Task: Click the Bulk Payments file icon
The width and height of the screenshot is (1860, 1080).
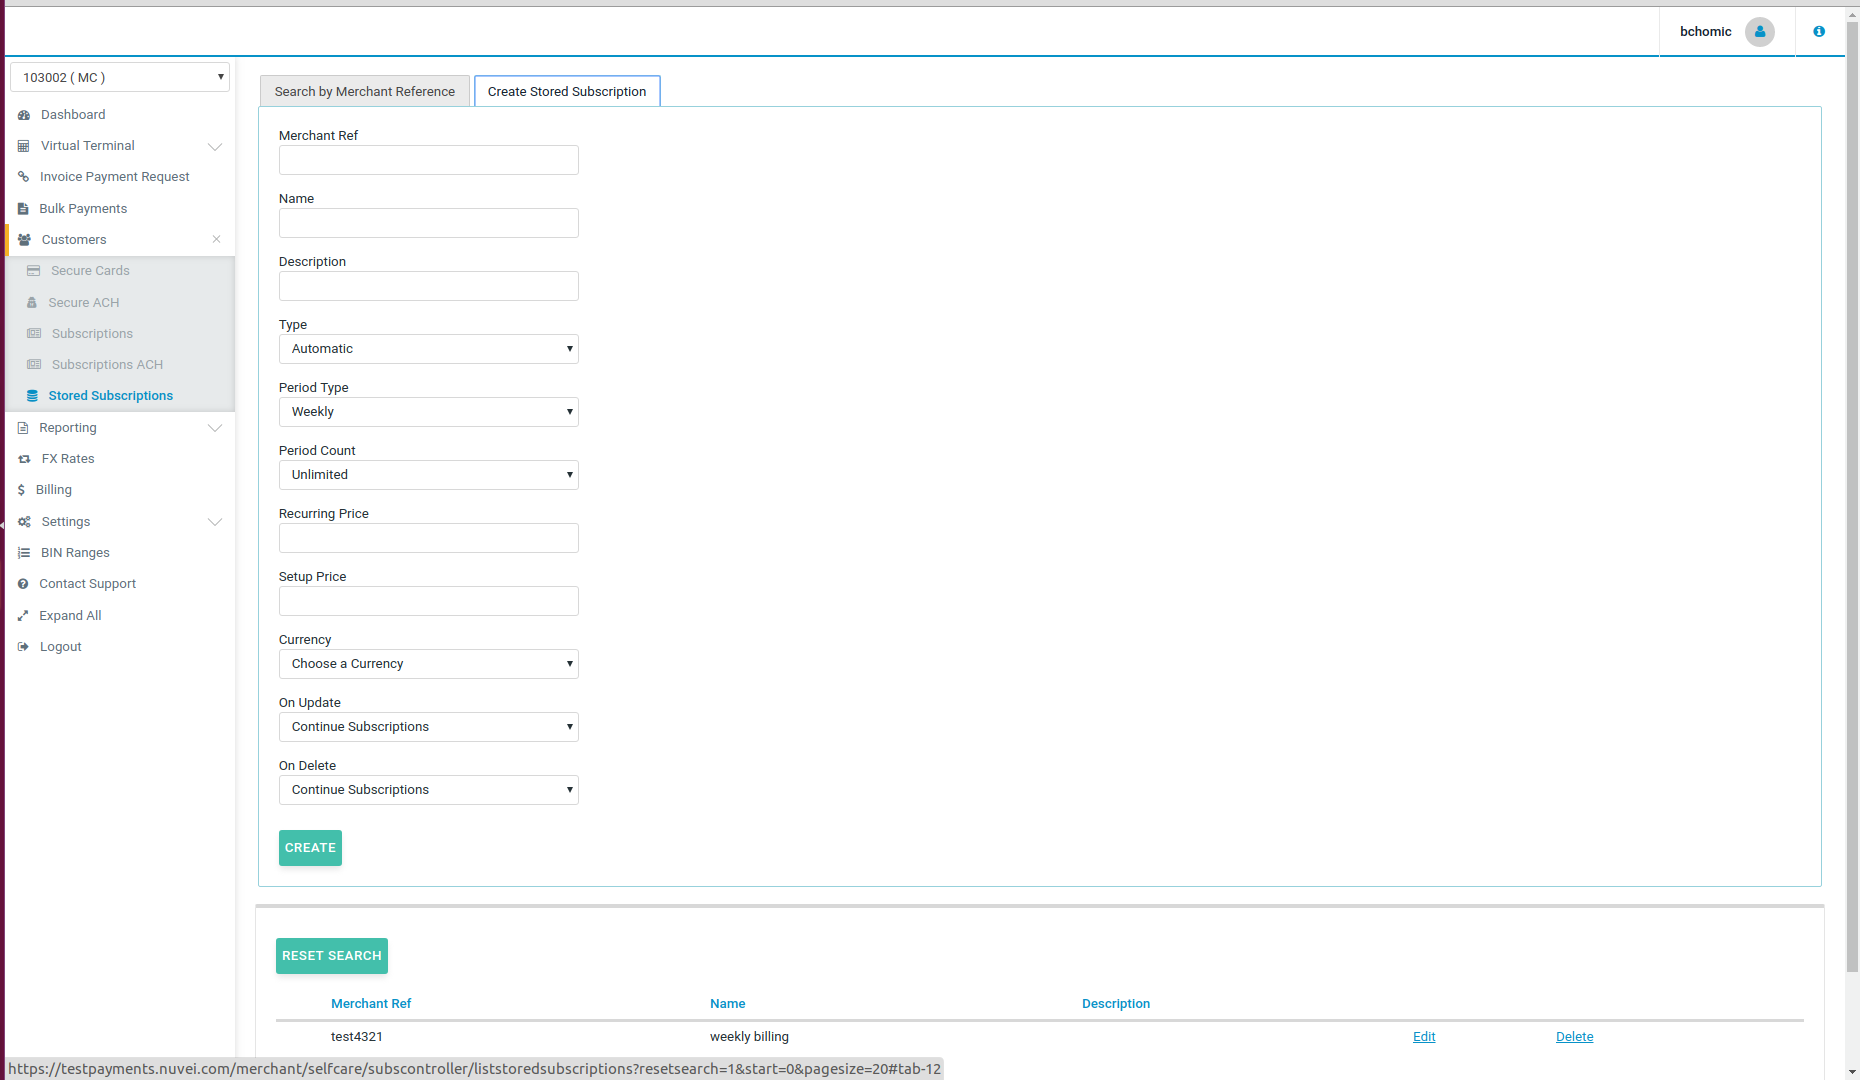Action: pos(23,209)
